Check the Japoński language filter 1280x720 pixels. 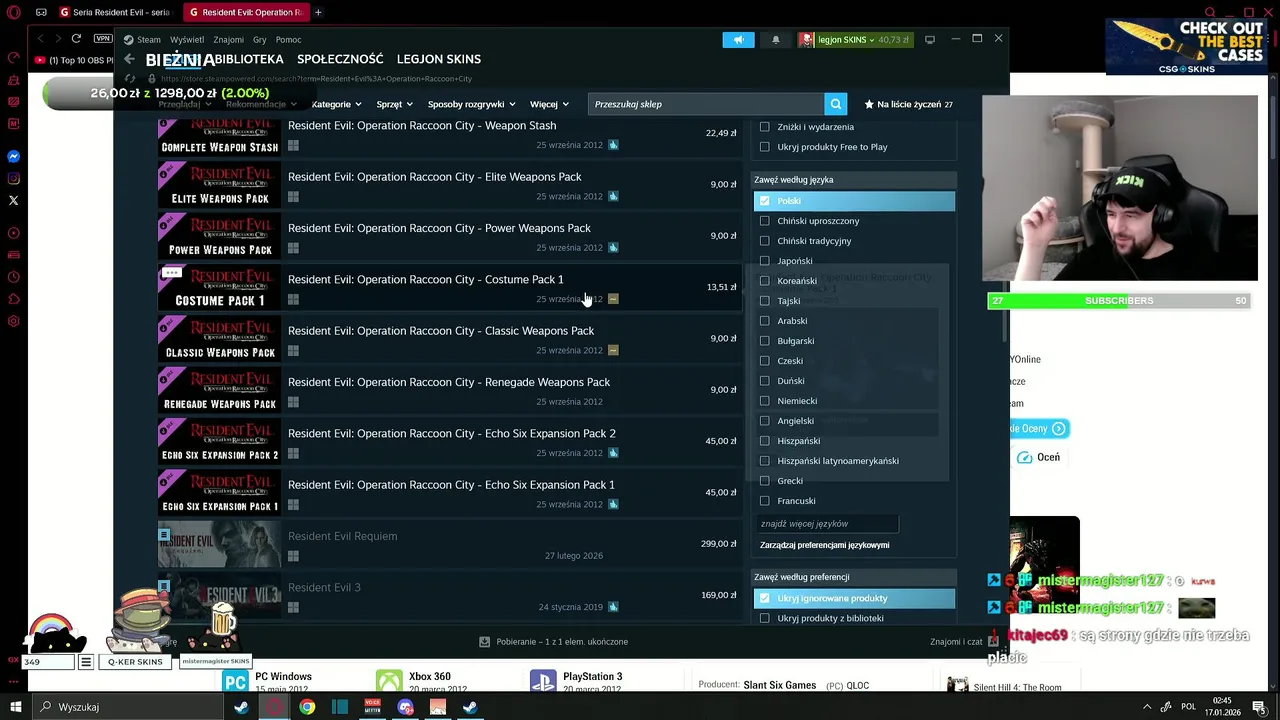tap(765, 261)
